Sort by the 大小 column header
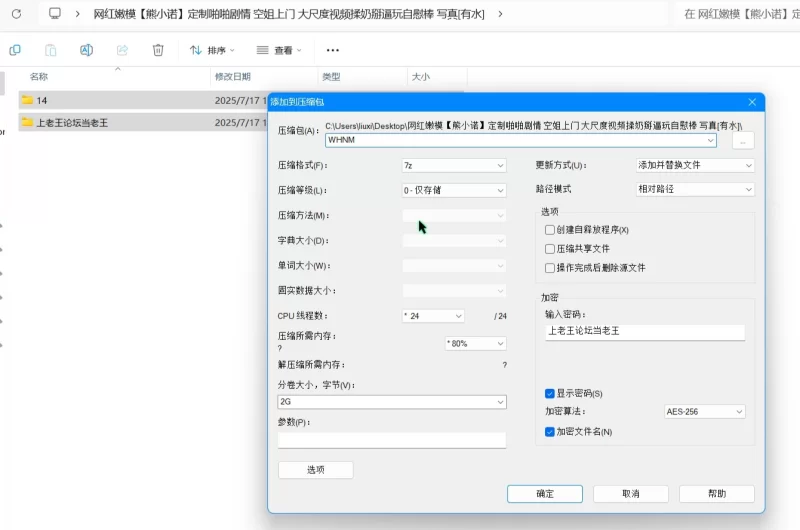Viewport: 800px width, 530px height. (420, 77)
